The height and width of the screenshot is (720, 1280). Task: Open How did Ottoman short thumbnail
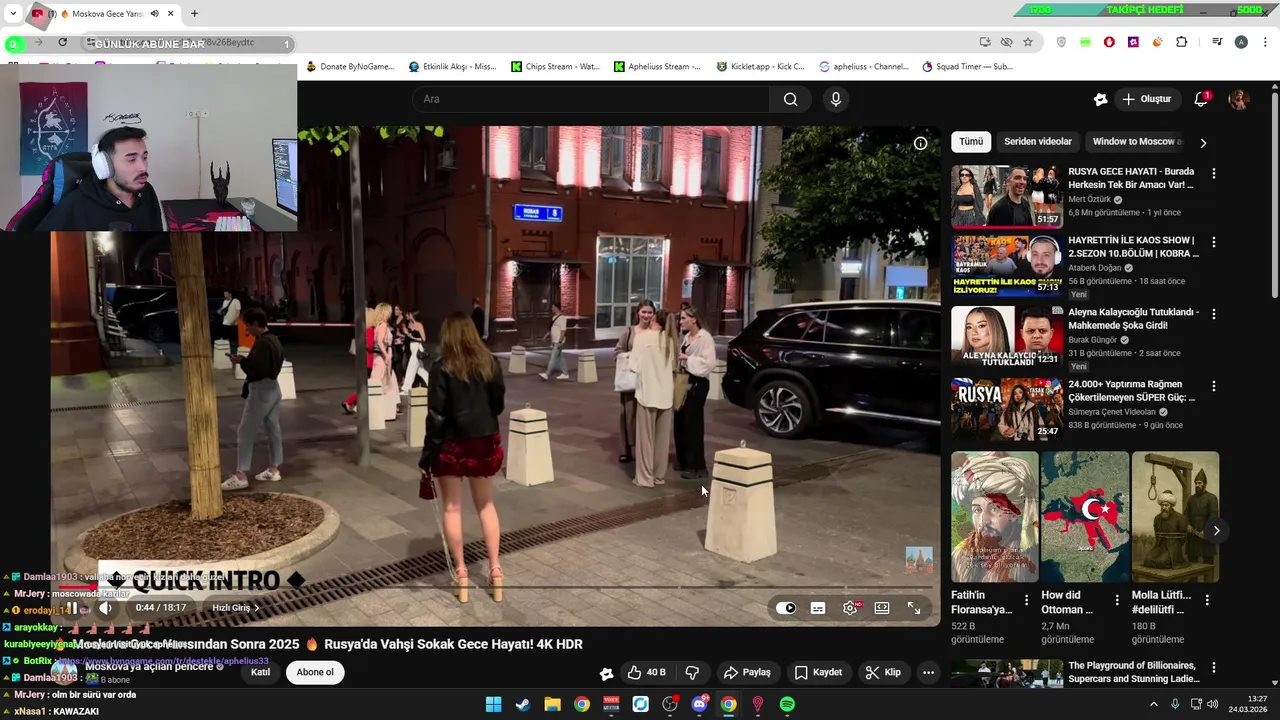click(1084, 517)
